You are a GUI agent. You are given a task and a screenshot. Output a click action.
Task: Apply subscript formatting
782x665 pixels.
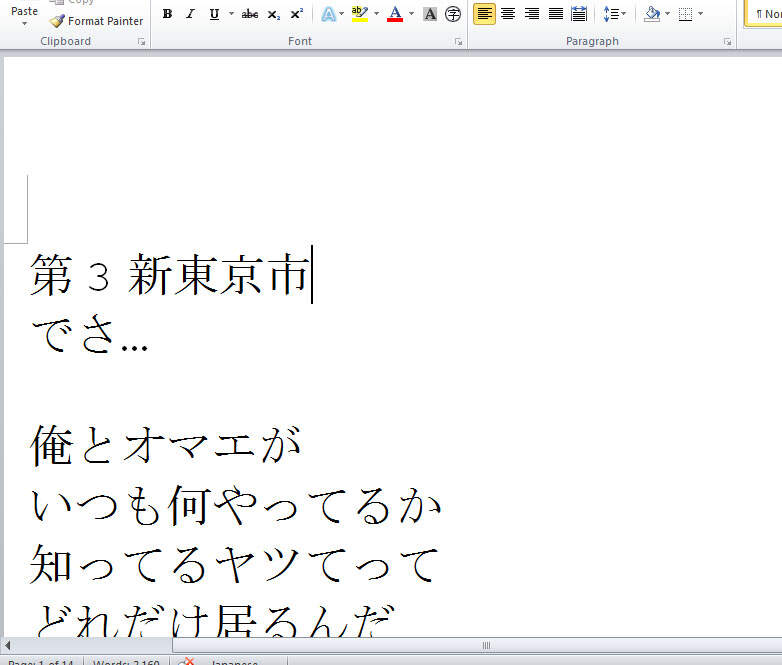pos(273,14)
